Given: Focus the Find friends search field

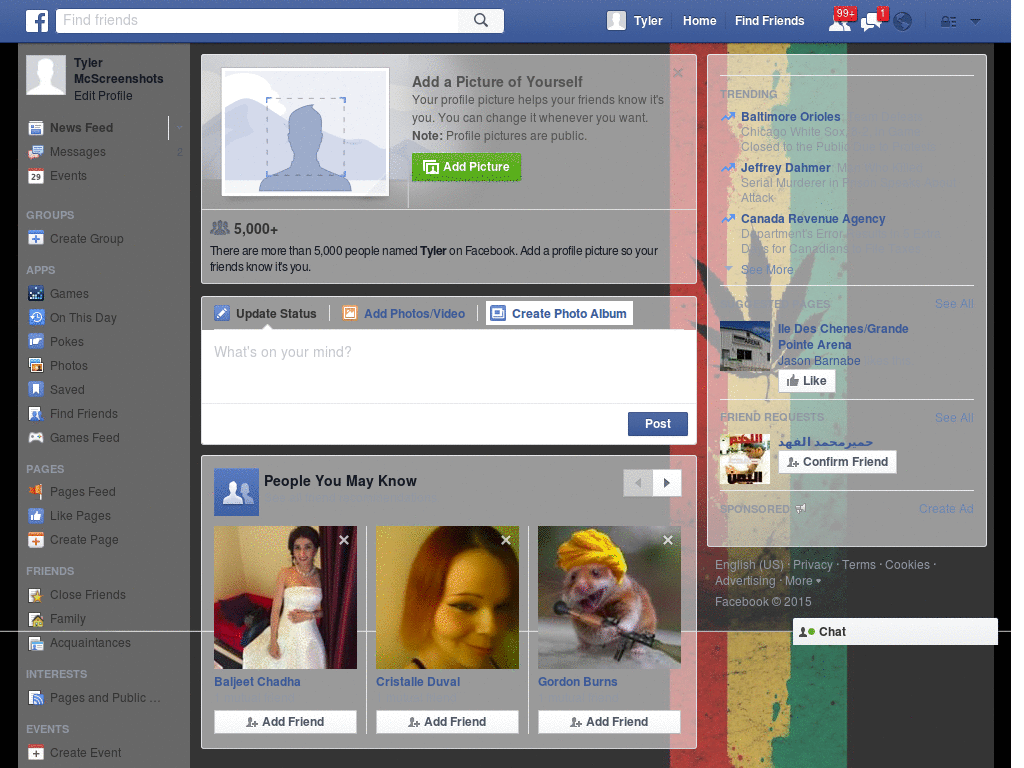Looking at the screenshot, I should pos(258,20).
